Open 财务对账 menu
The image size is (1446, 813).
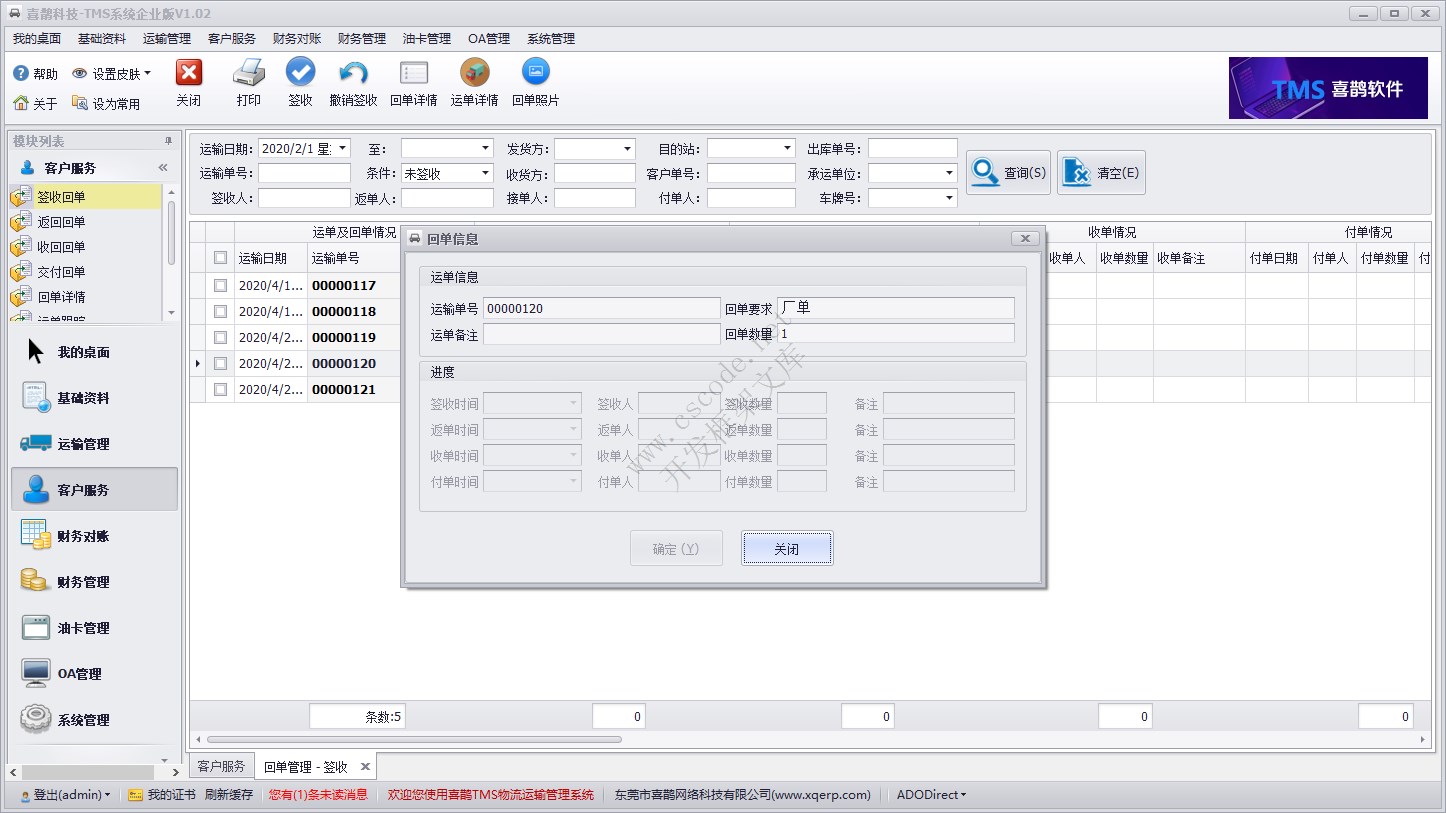pyautogui.click(x=297, y=39)
